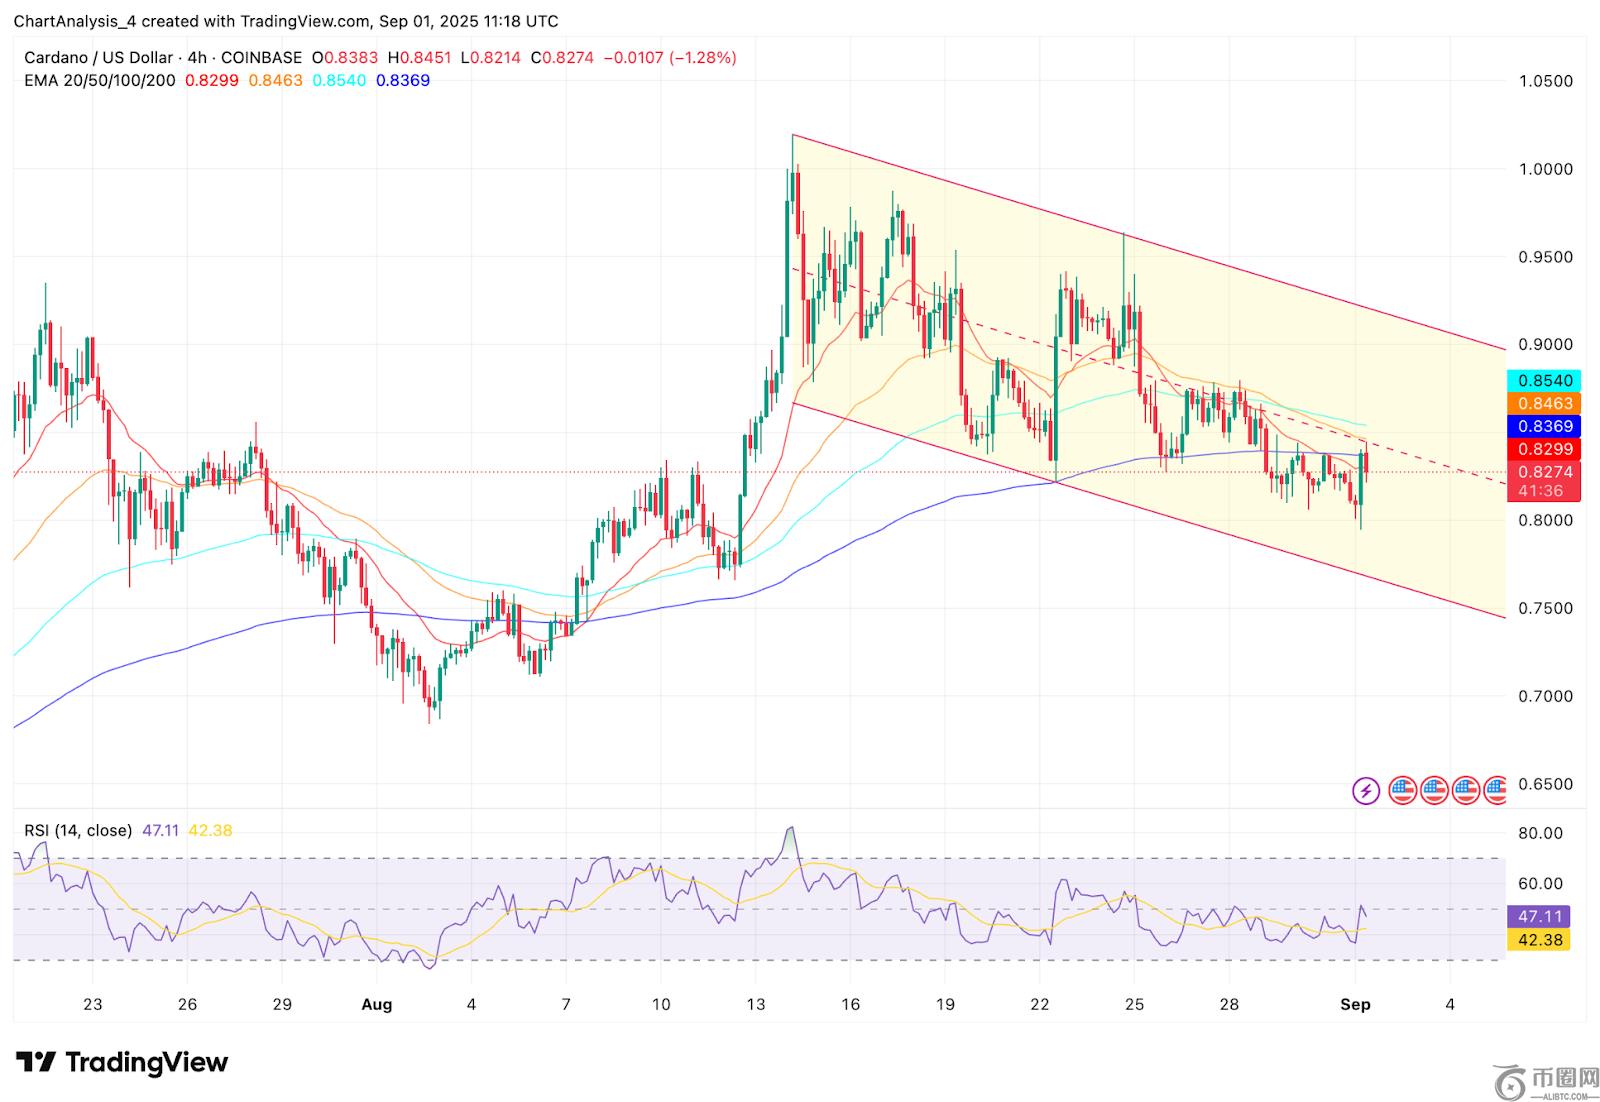Select the RSI (14, close) indicator legend
Viewport: 1600px width, 1102px height.
pyautogui.click(x=78, y=830)
